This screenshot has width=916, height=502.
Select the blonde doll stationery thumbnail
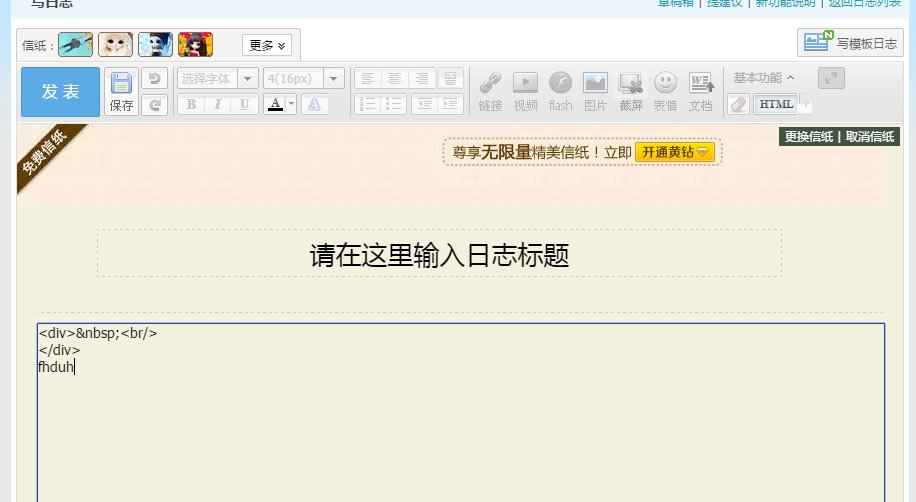[115, 44]
